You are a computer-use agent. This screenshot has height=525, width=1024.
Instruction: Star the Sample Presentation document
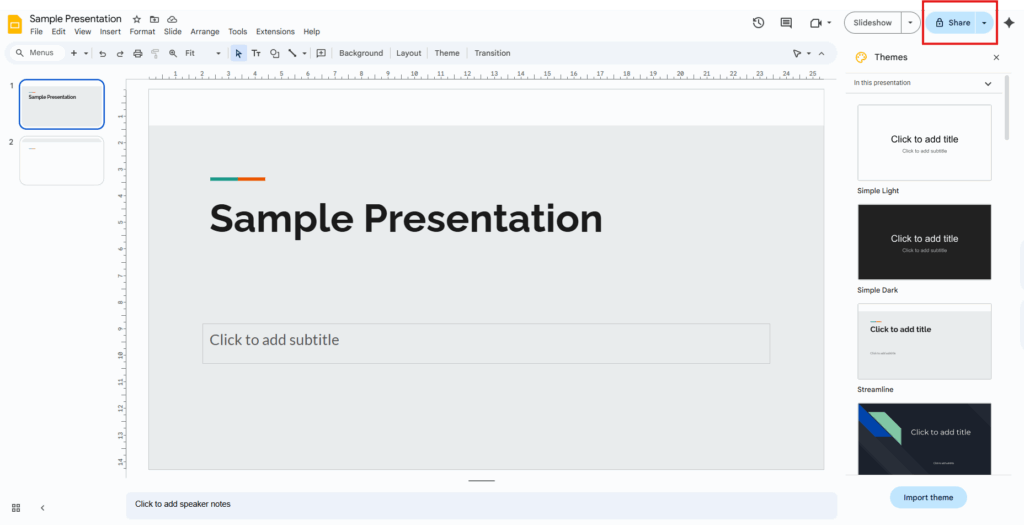pyautogui.click(x=137, y=19)
